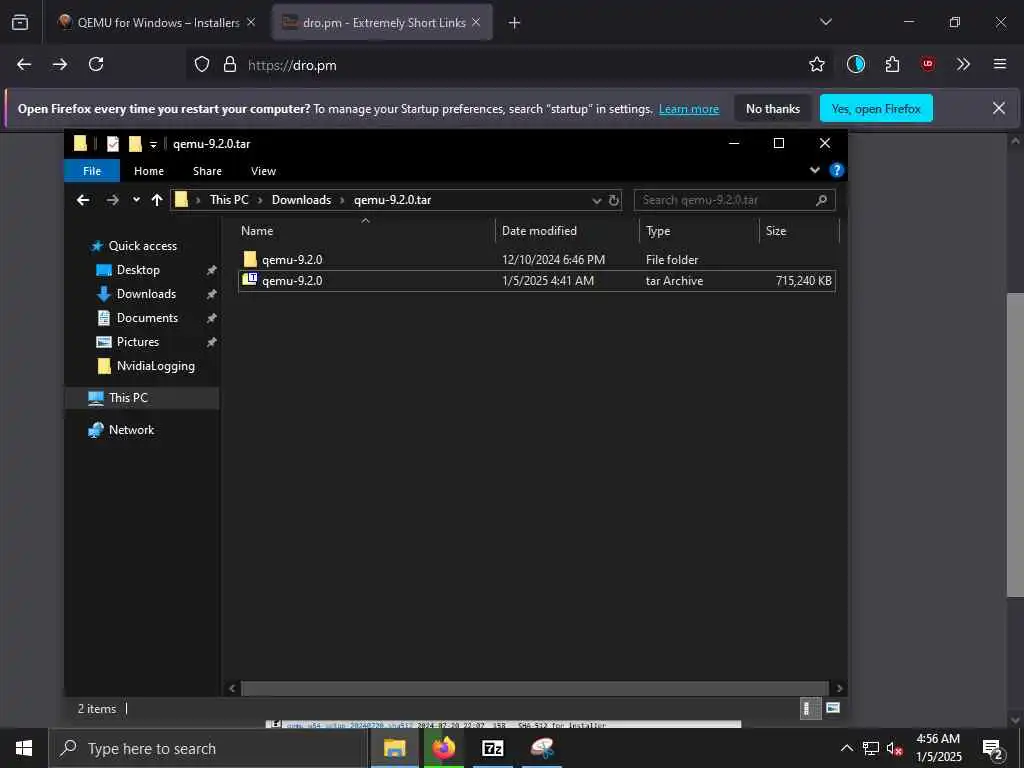1024x768 pixels.
Task: Sort by Name column header
Action: [366, 231]
